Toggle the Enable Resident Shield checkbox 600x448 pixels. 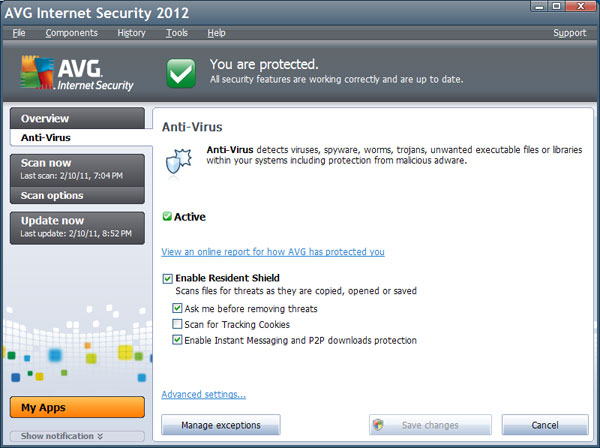167,279
